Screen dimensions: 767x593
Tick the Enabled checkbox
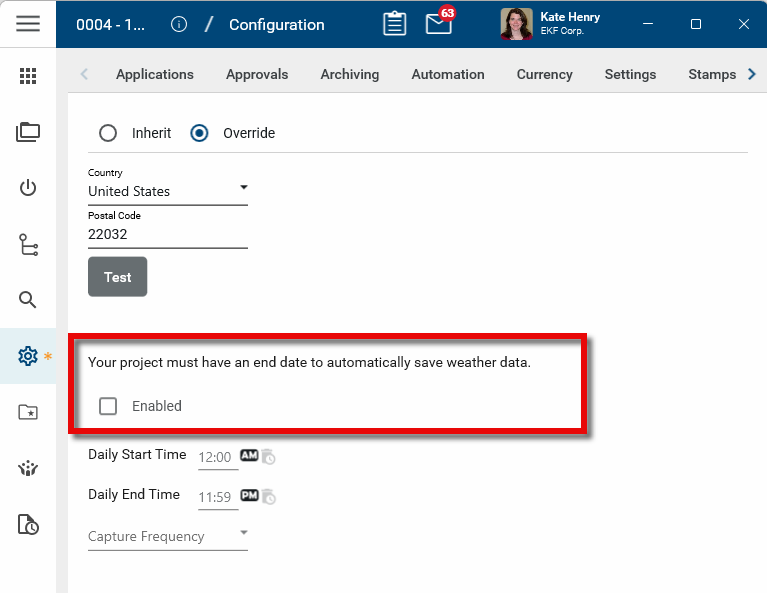(x=108, y=406)
